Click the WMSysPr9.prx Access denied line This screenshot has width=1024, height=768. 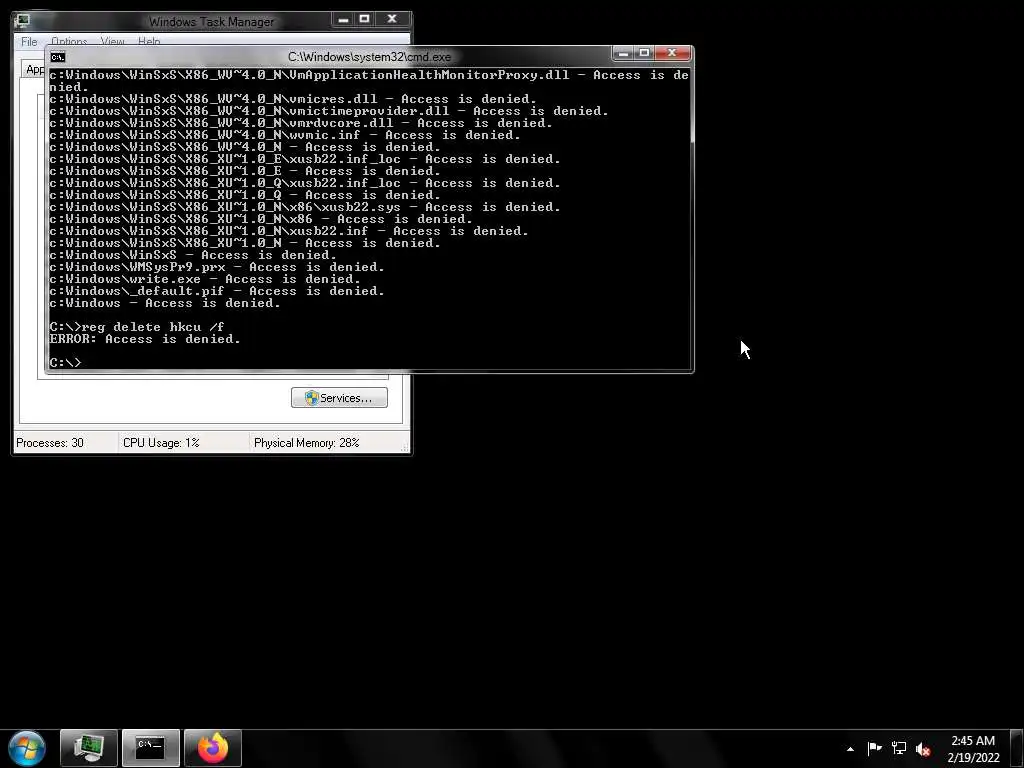[217, 266]
